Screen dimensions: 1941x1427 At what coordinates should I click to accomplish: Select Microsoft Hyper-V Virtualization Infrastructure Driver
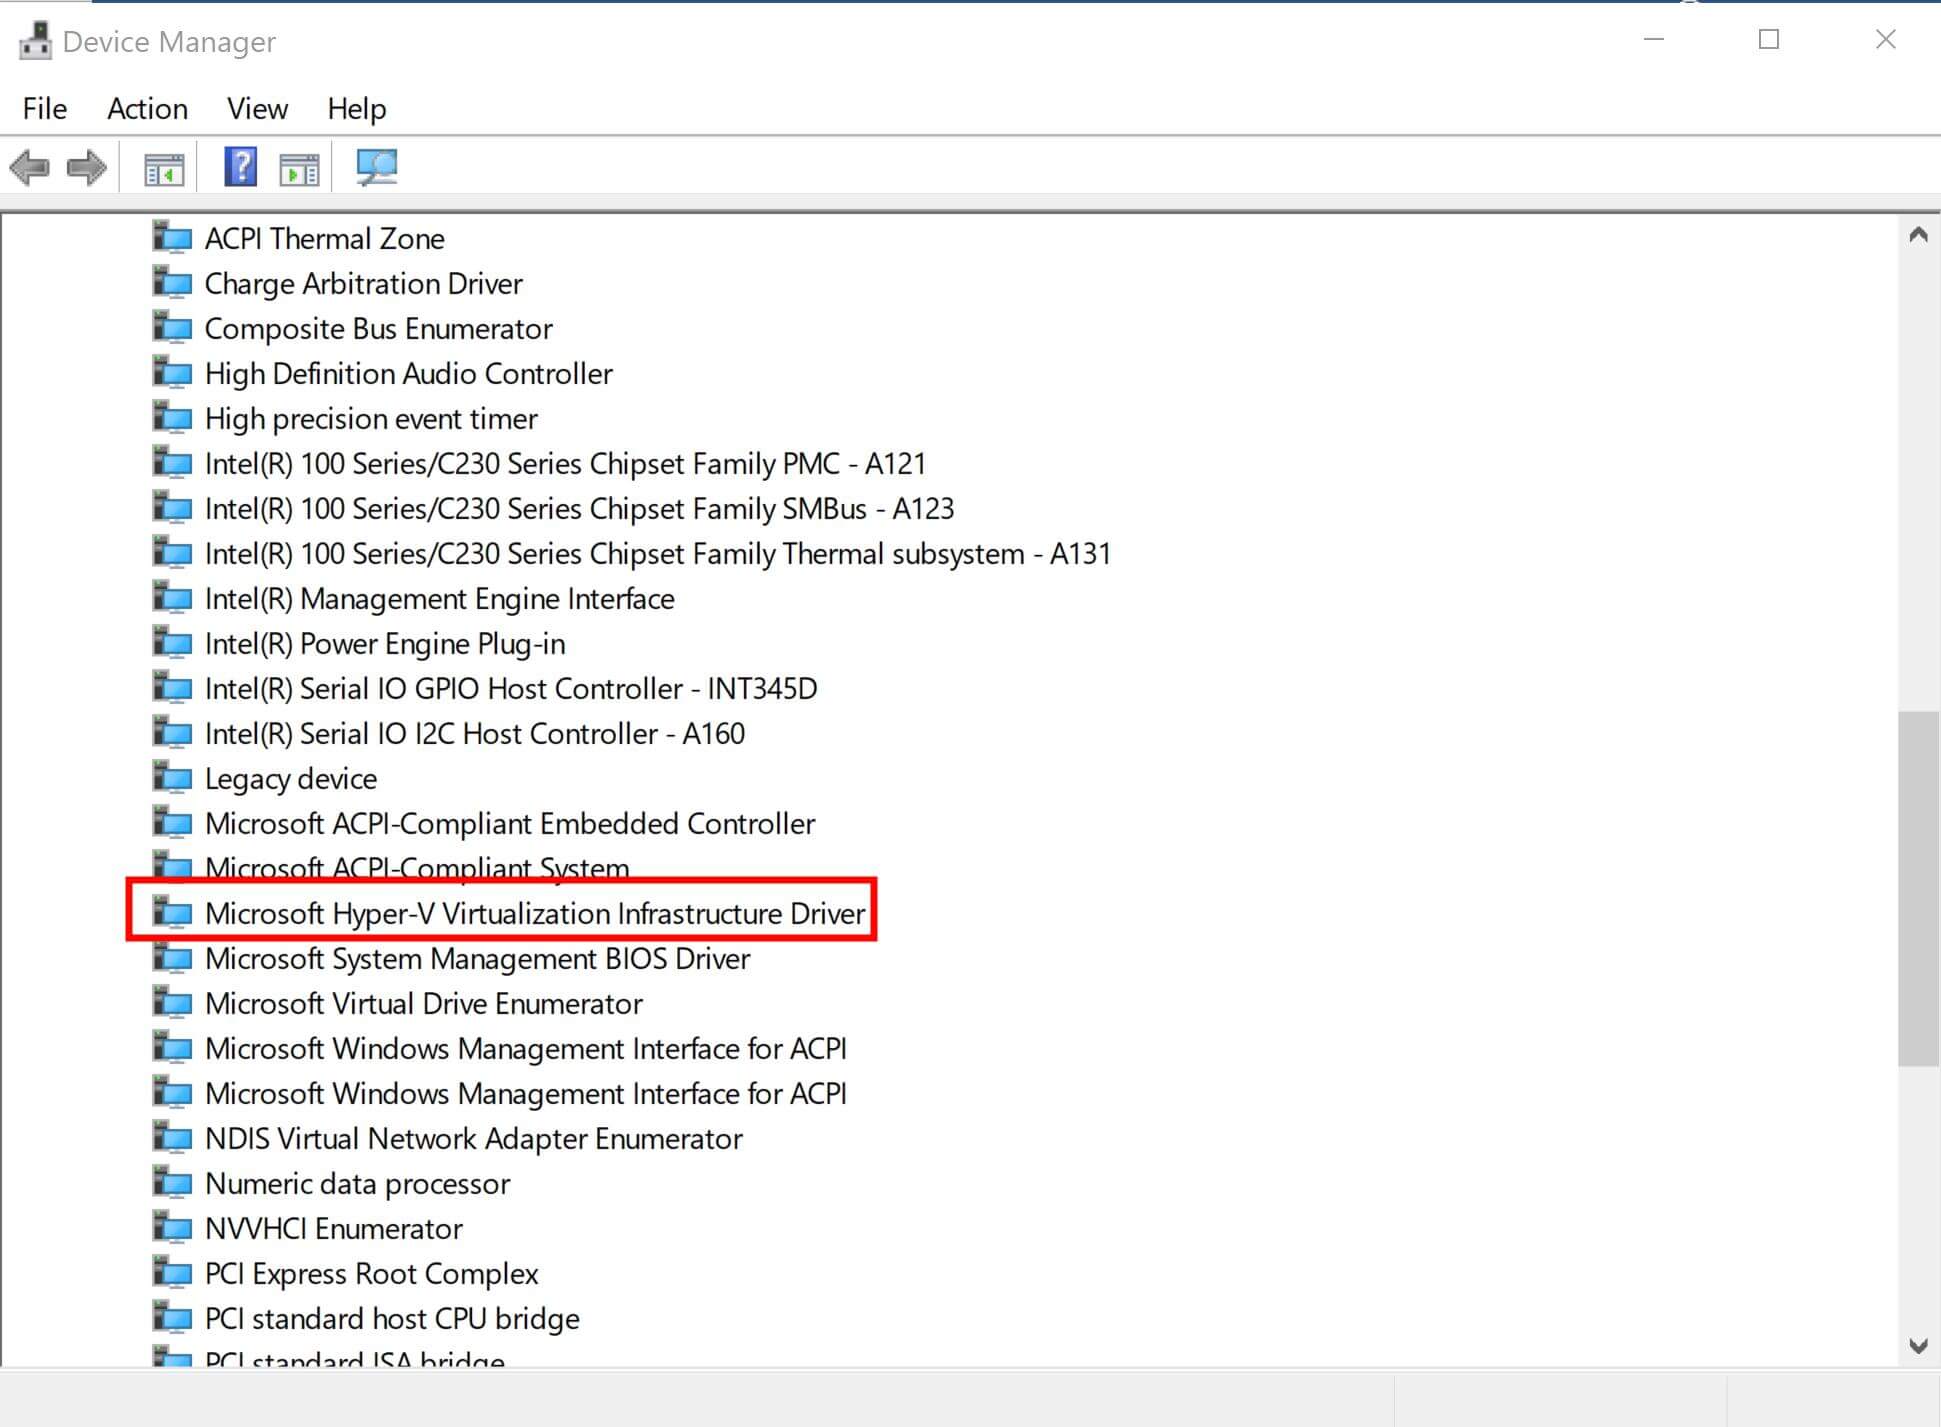click(534, 912)
